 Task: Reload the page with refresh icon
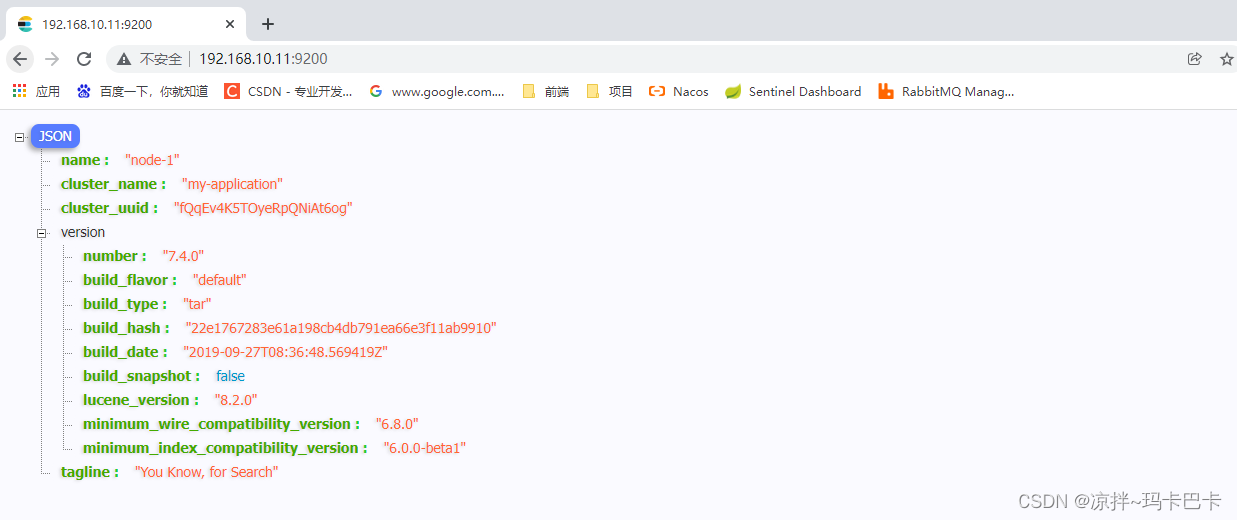click(x=84, y=59)
